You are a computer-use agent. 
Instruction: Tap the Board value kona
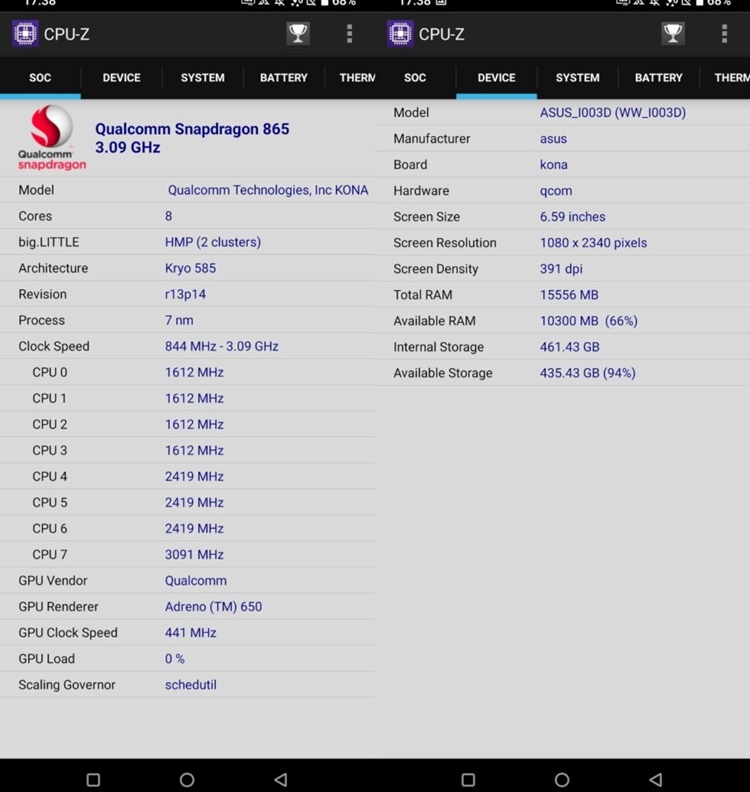pyautogui.click(x=554, y=165)
